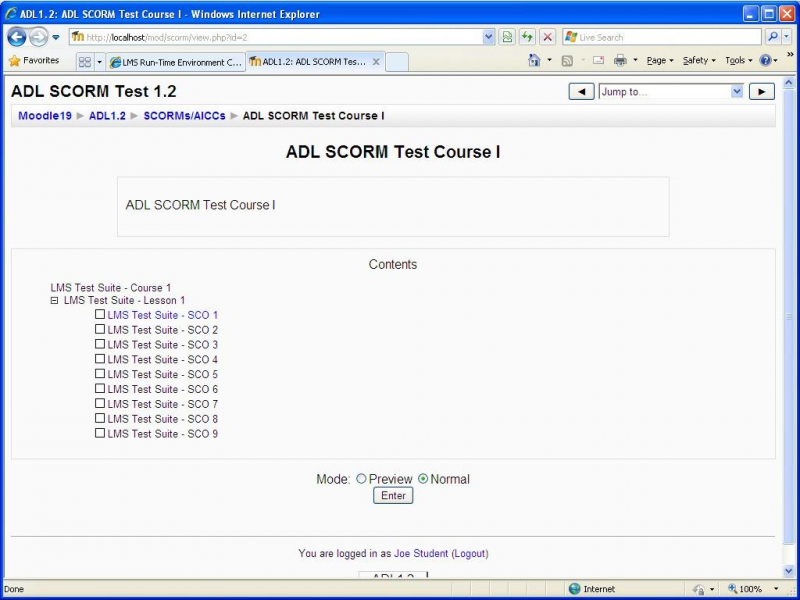Screen dimensions: 800x600
Task: Open the Page menu
Action: pyautogui.click(x=660, y=61)
